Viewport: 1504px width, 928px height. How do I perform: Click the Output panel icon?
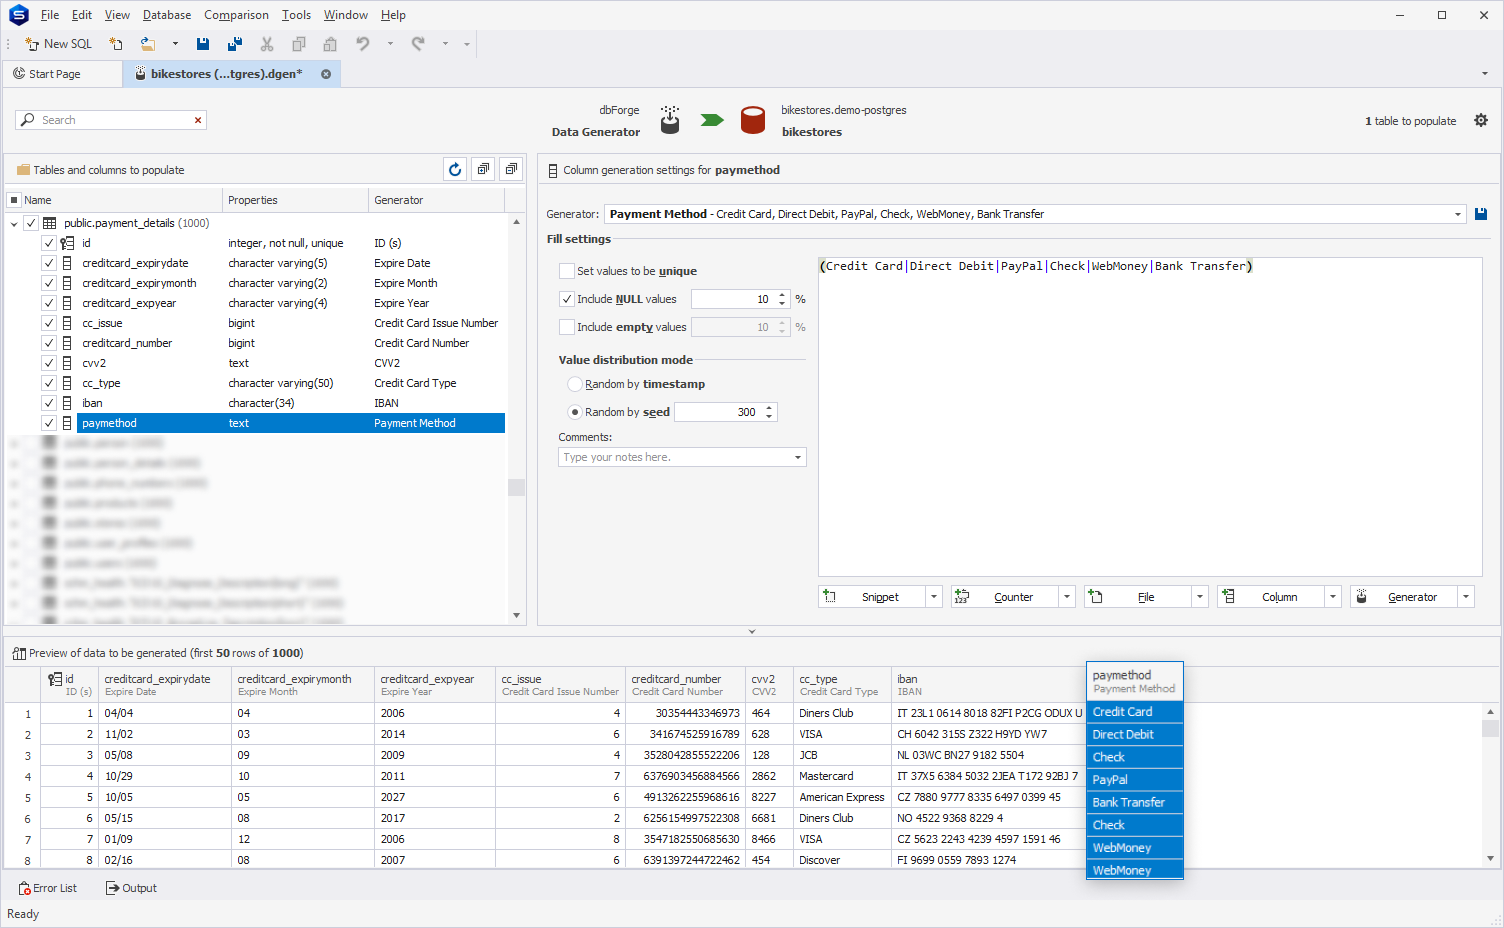113,888
